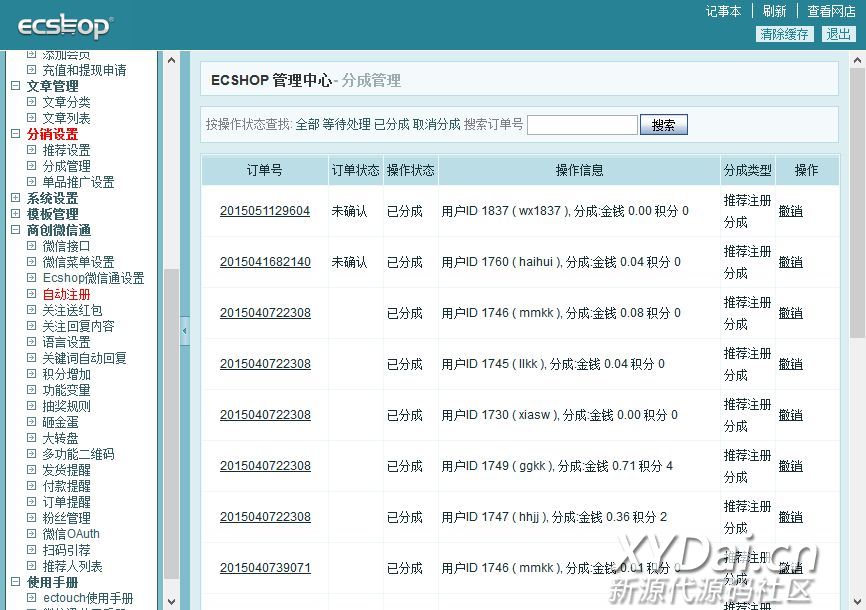Click the main content scrollbar up arrow

tap(858, 60)
